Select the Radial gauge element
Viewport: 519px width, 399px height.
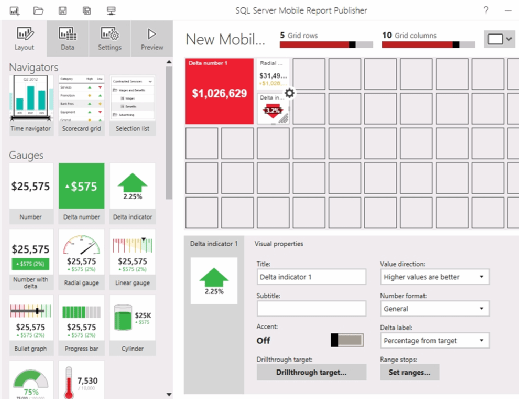[x=81, y=259]
